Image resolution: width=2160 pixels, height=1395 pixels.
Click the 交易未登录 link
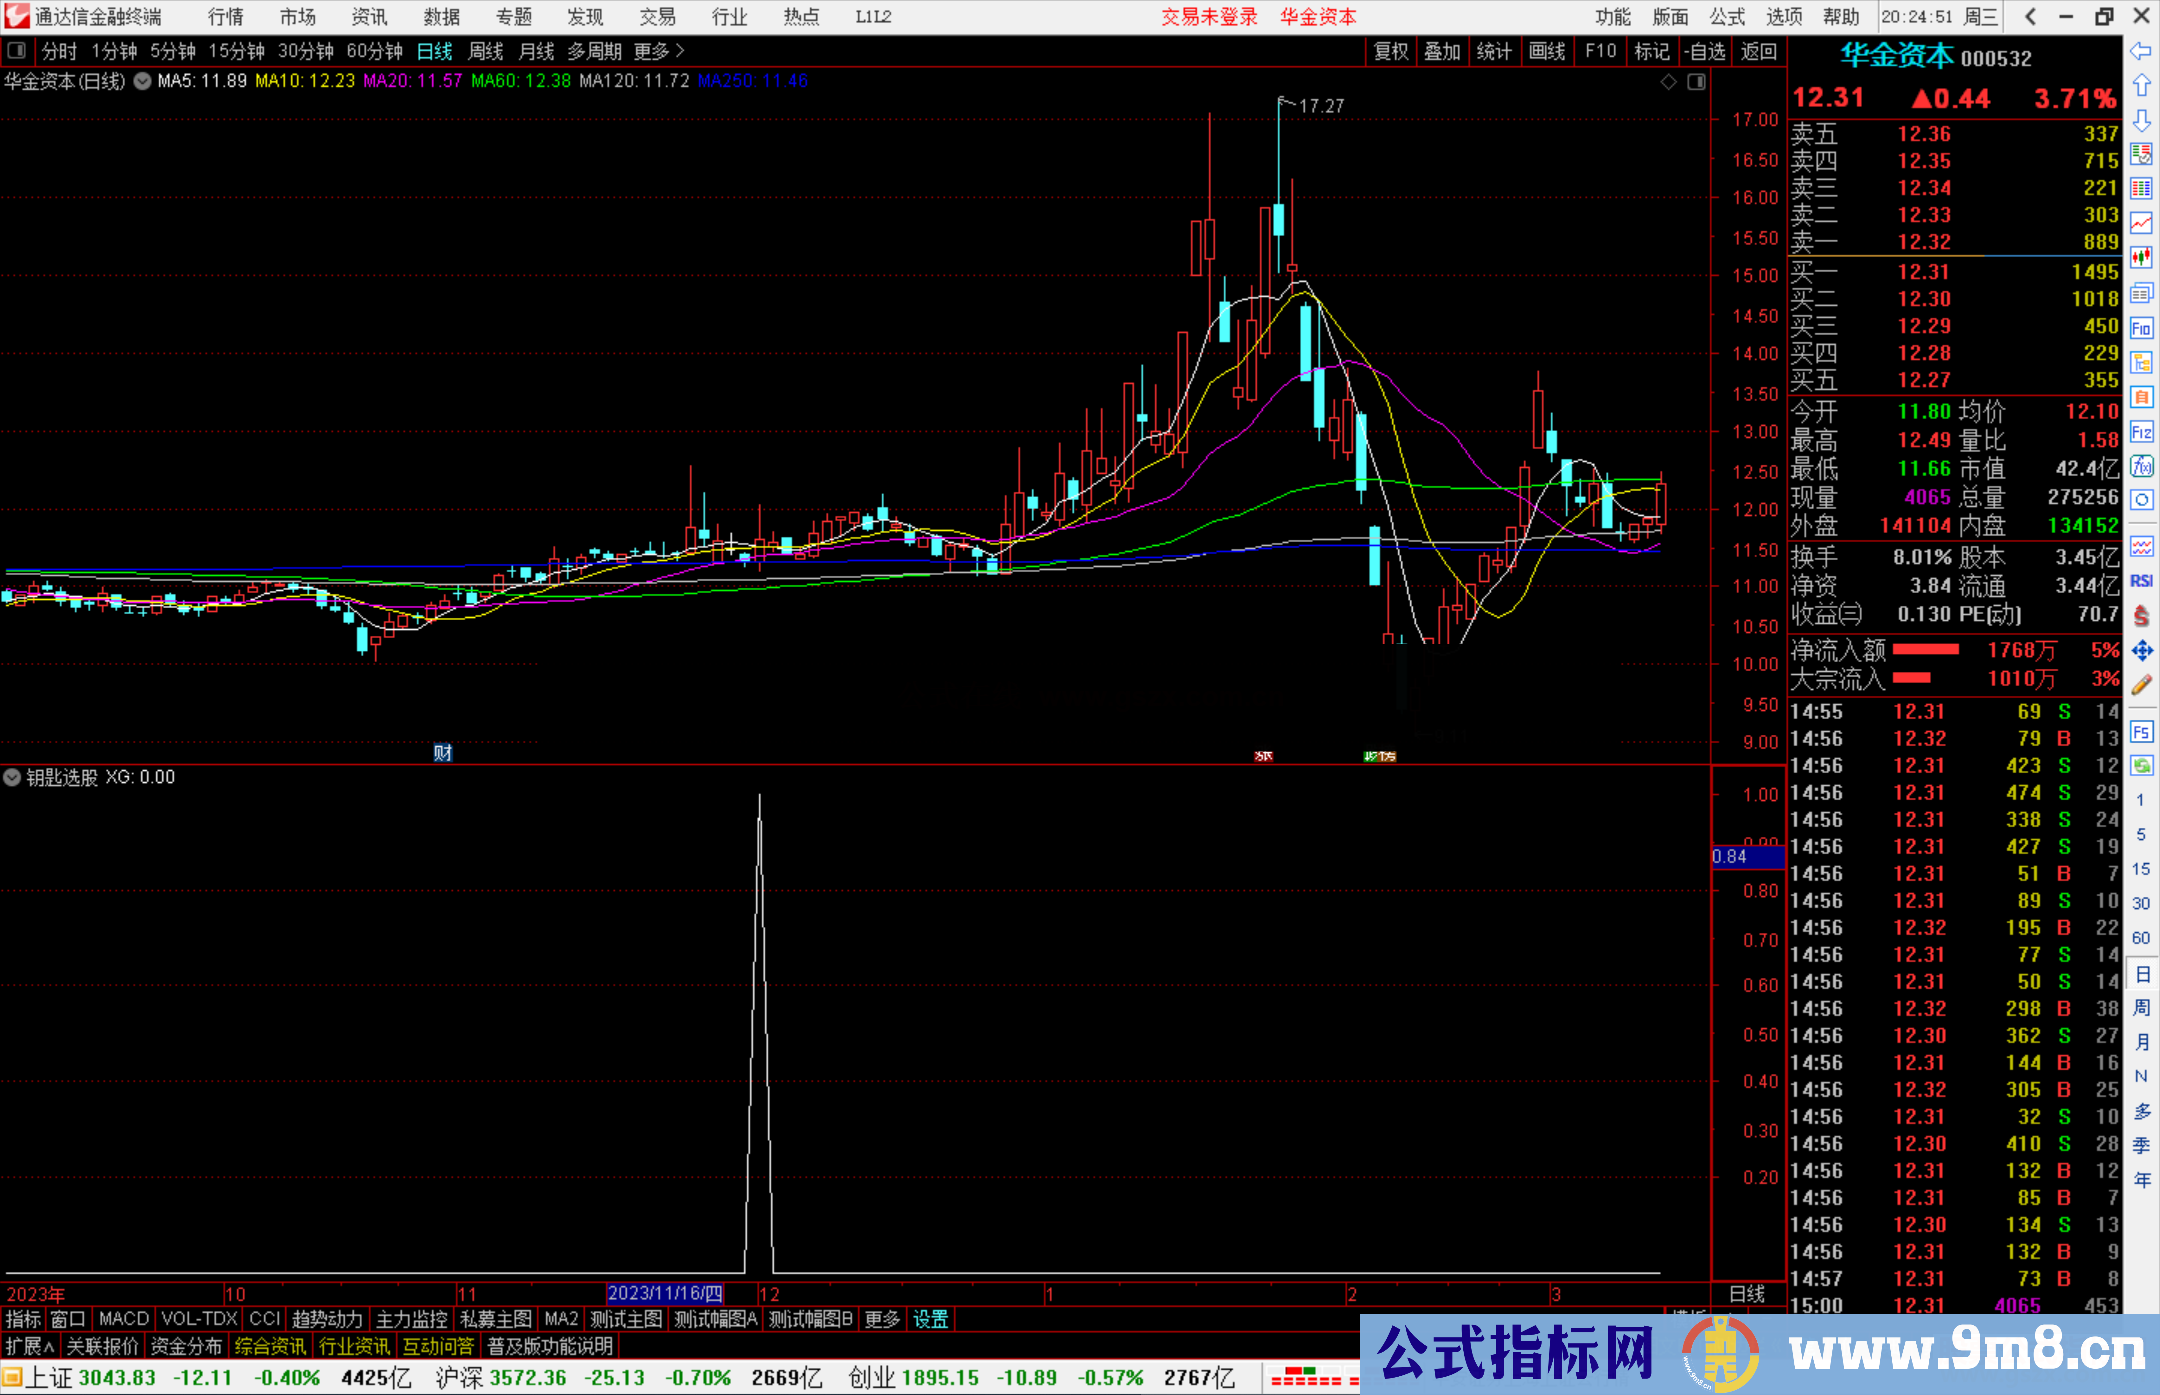coord(1209,17)
